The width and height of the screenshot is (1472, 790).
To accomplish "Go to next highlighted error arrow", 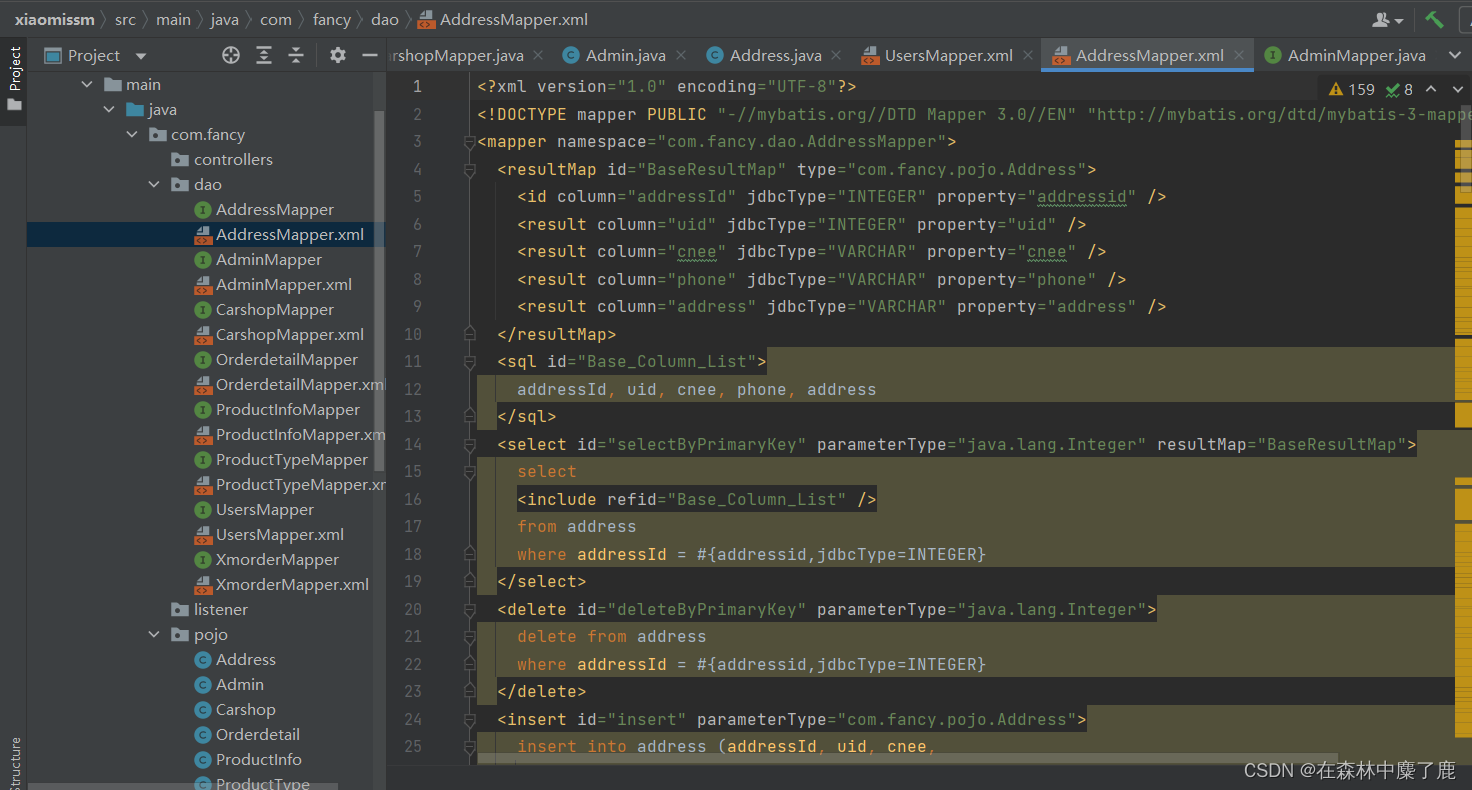I will click(1457, 90).
